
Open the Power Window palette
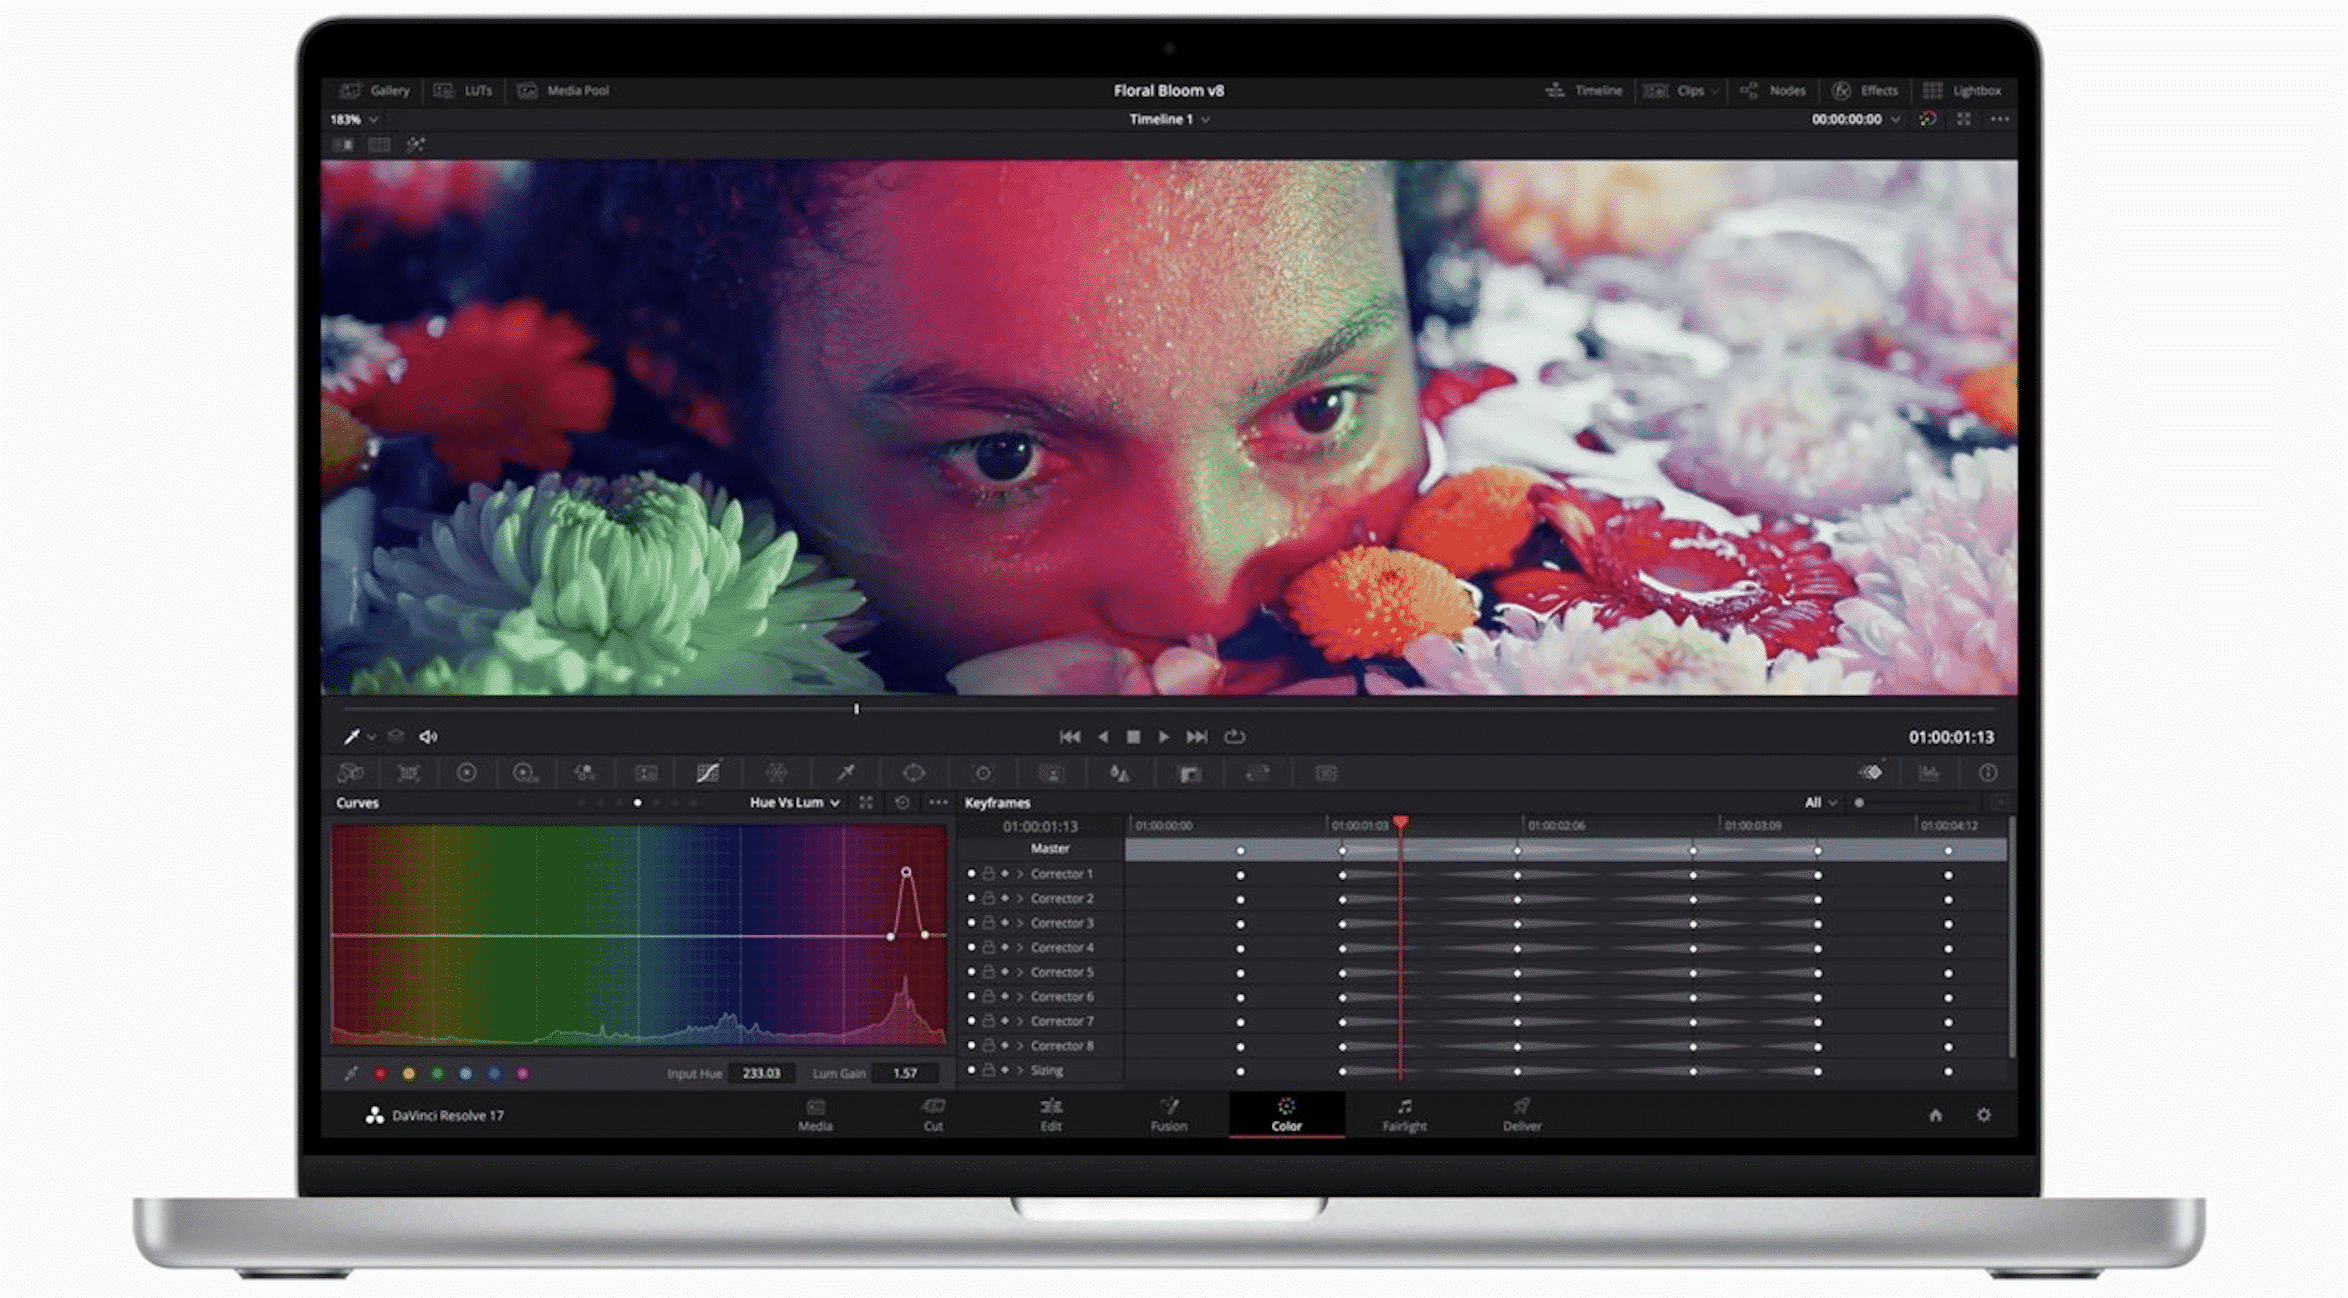(x=913, y=773)
